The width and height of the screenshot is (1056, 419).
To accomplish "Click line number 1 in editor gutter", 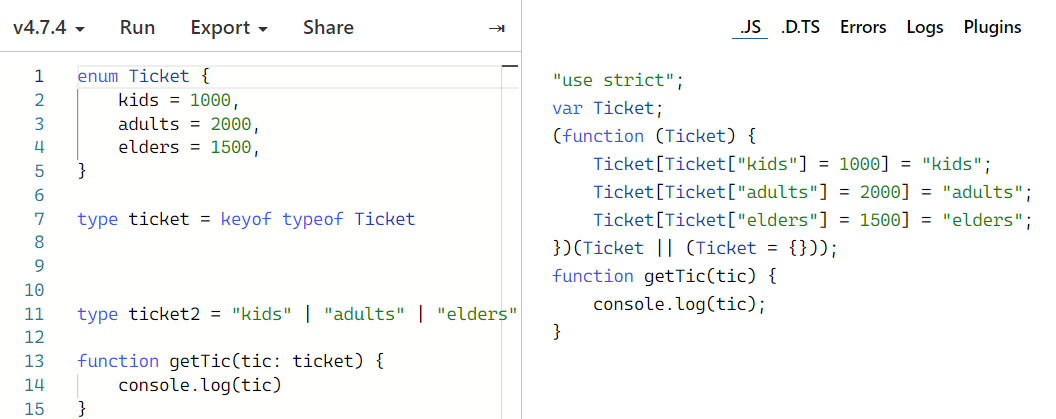I will 38,76.
